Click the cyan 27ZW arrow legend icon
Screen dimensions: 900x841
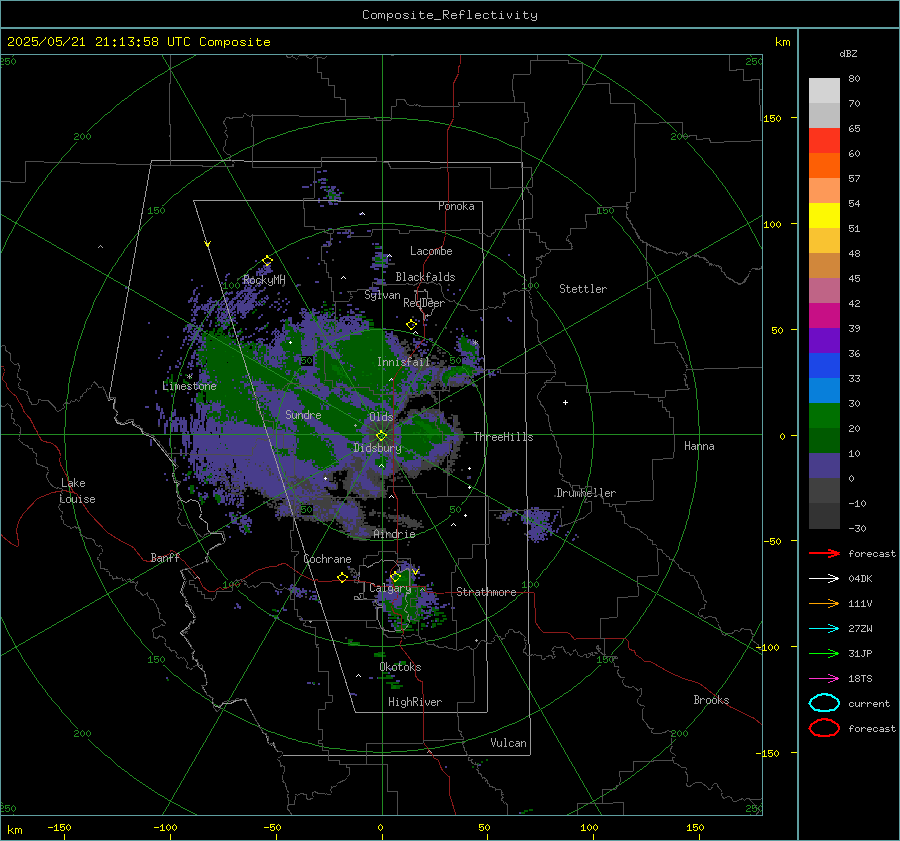click(824, 629)
